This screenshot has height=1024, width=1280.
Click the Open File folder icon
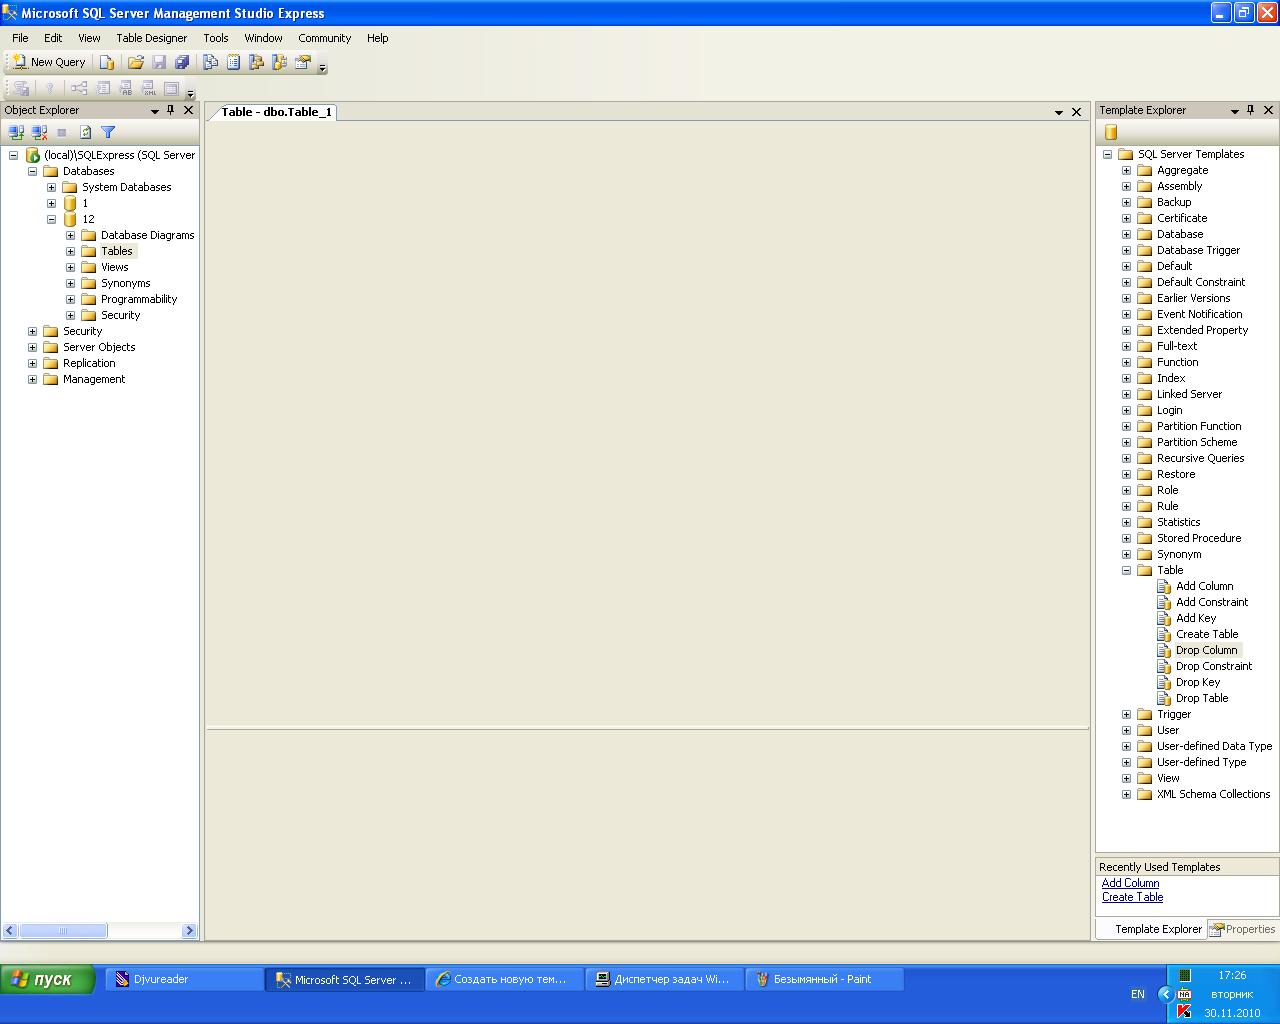click(x=136, y=62)
